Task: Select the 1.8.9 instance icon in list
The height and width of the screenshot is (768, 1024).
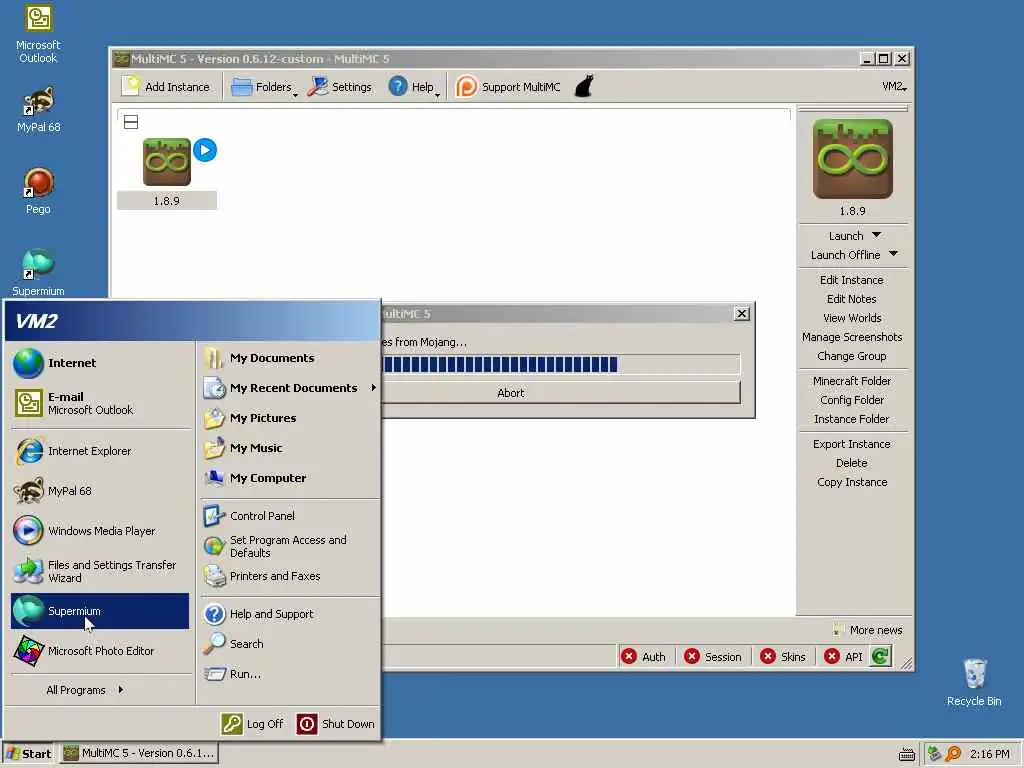Action: coord(167,162)
